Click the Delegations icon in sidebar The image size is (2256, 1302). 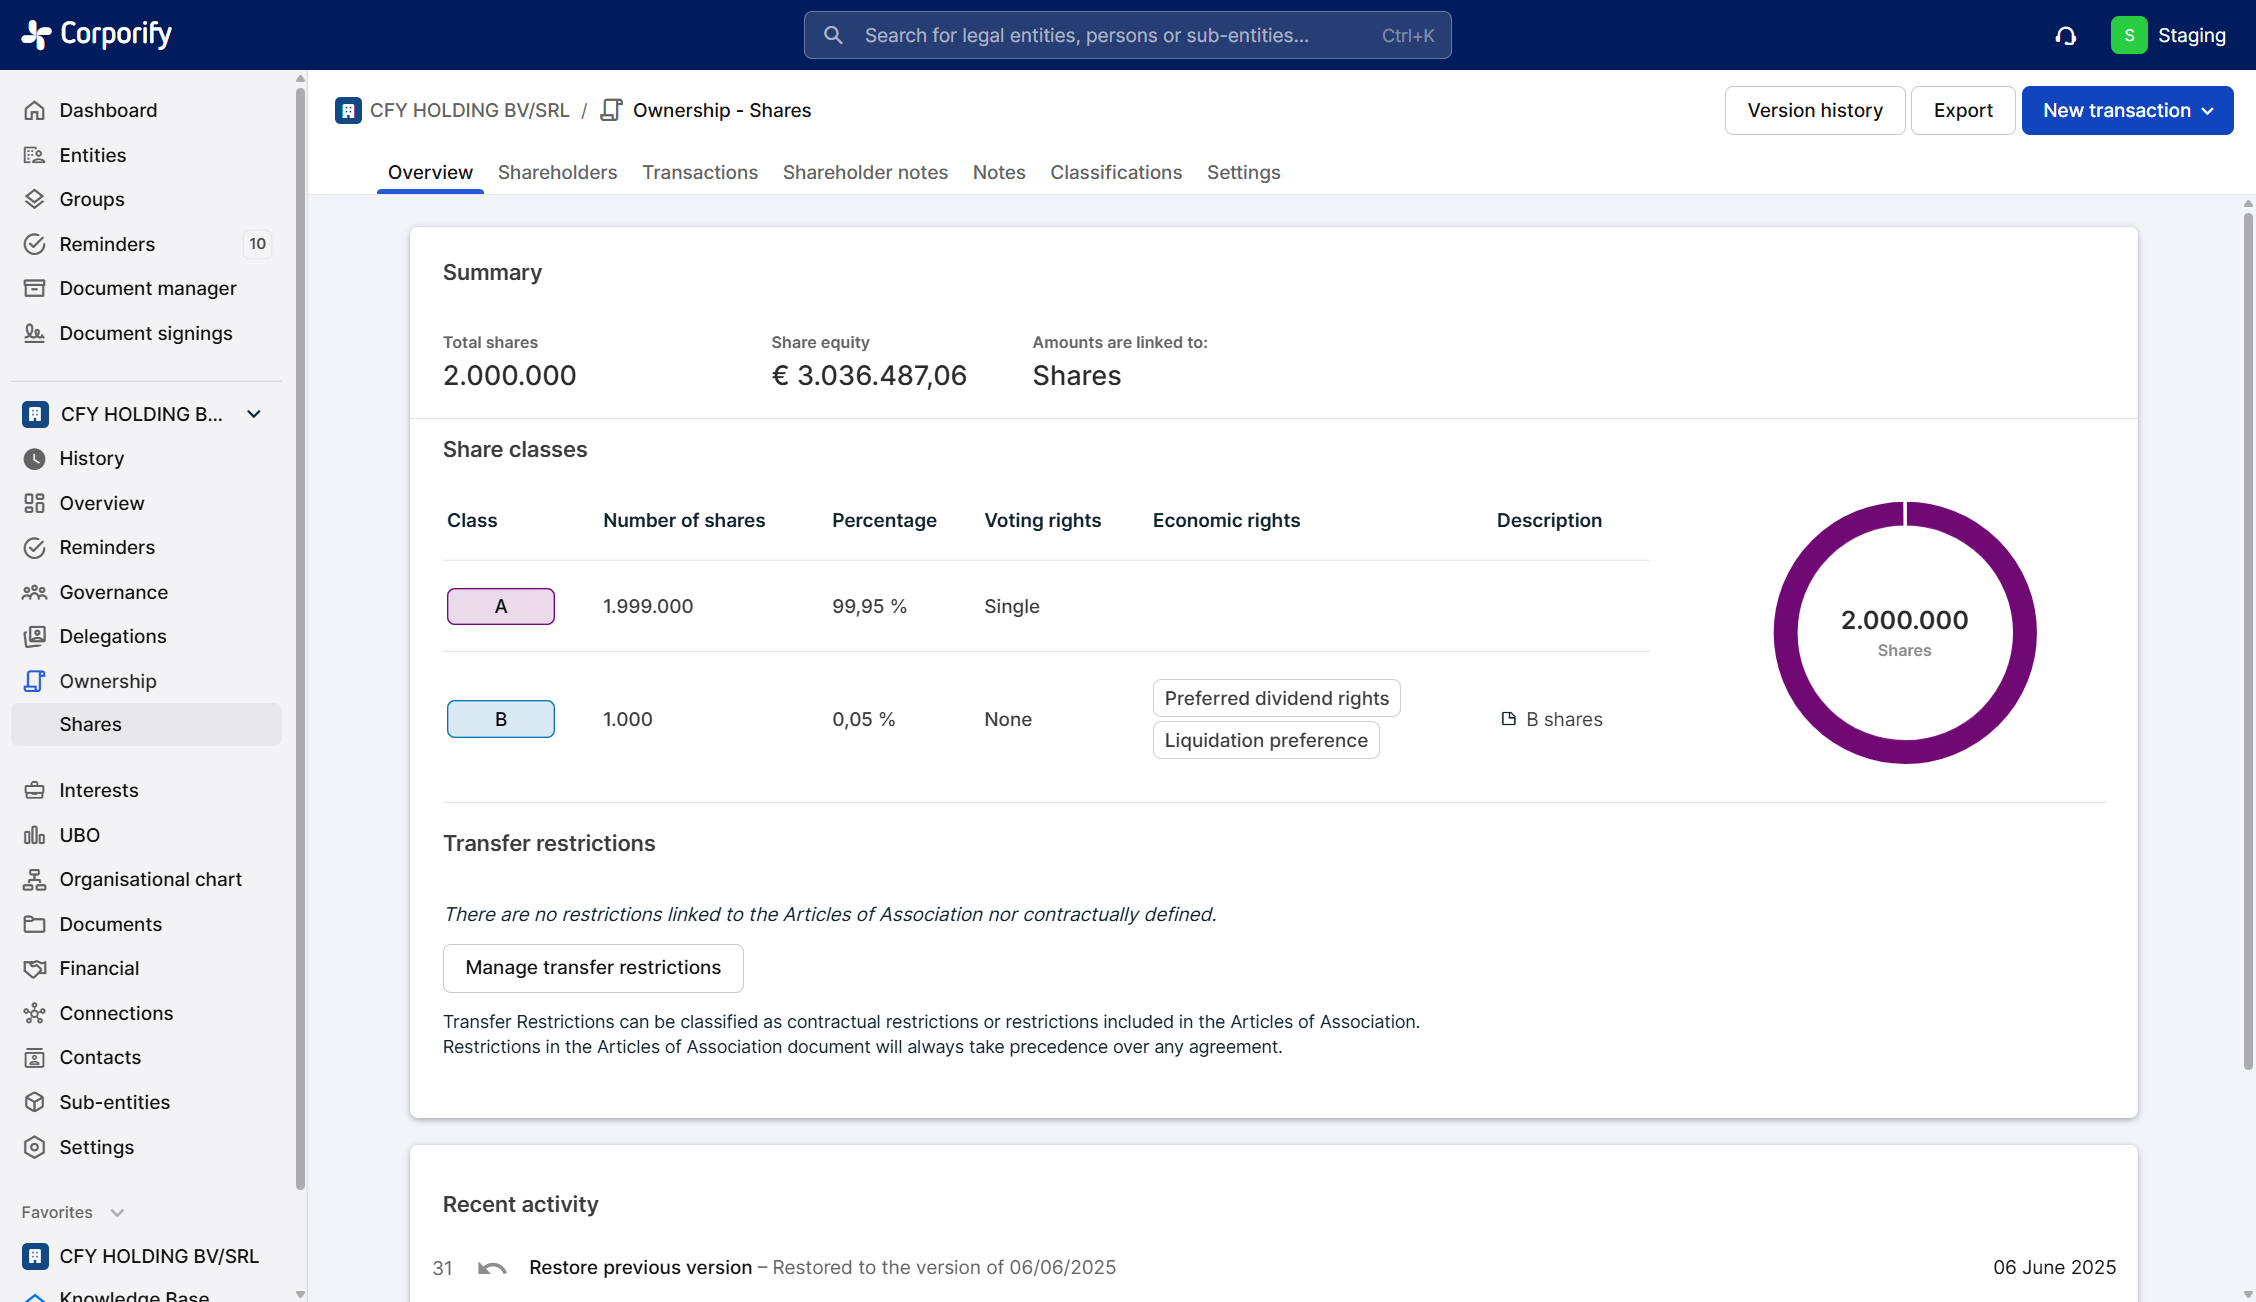(x=34, y=636)
